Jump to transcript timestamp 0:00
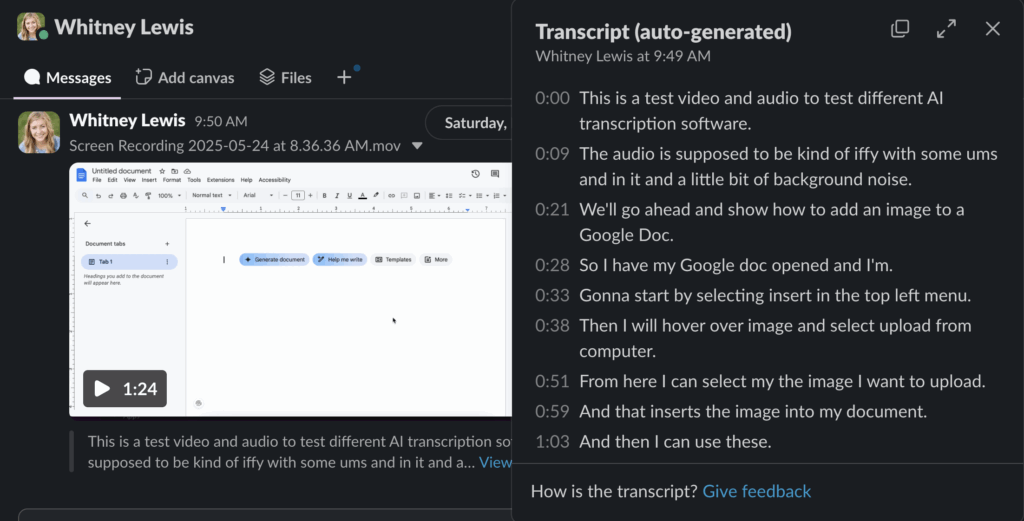Viewport: 1024px width, 521px height. point(552,98)
